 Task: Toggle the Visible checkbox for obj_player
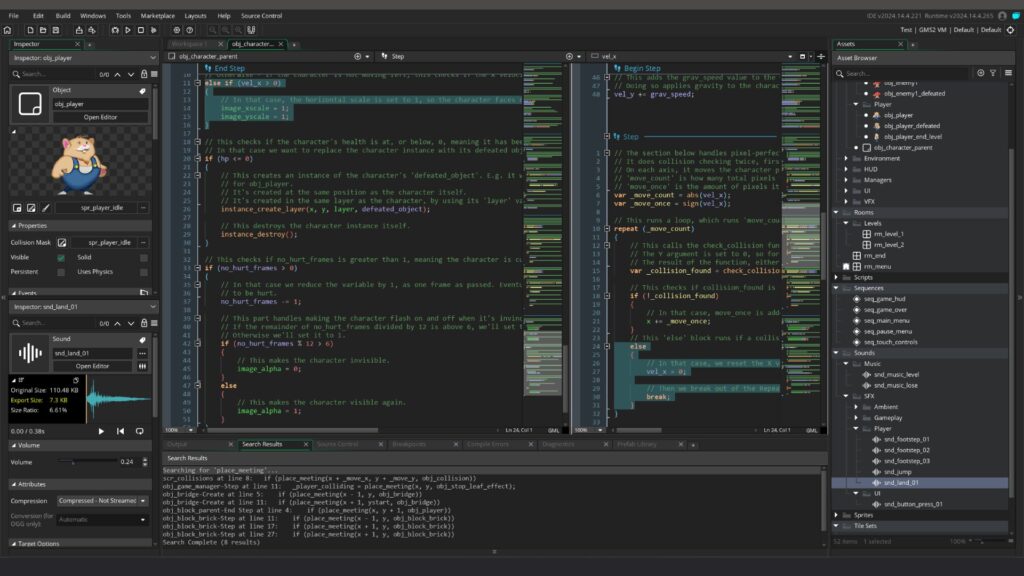(x=61, y=257)
